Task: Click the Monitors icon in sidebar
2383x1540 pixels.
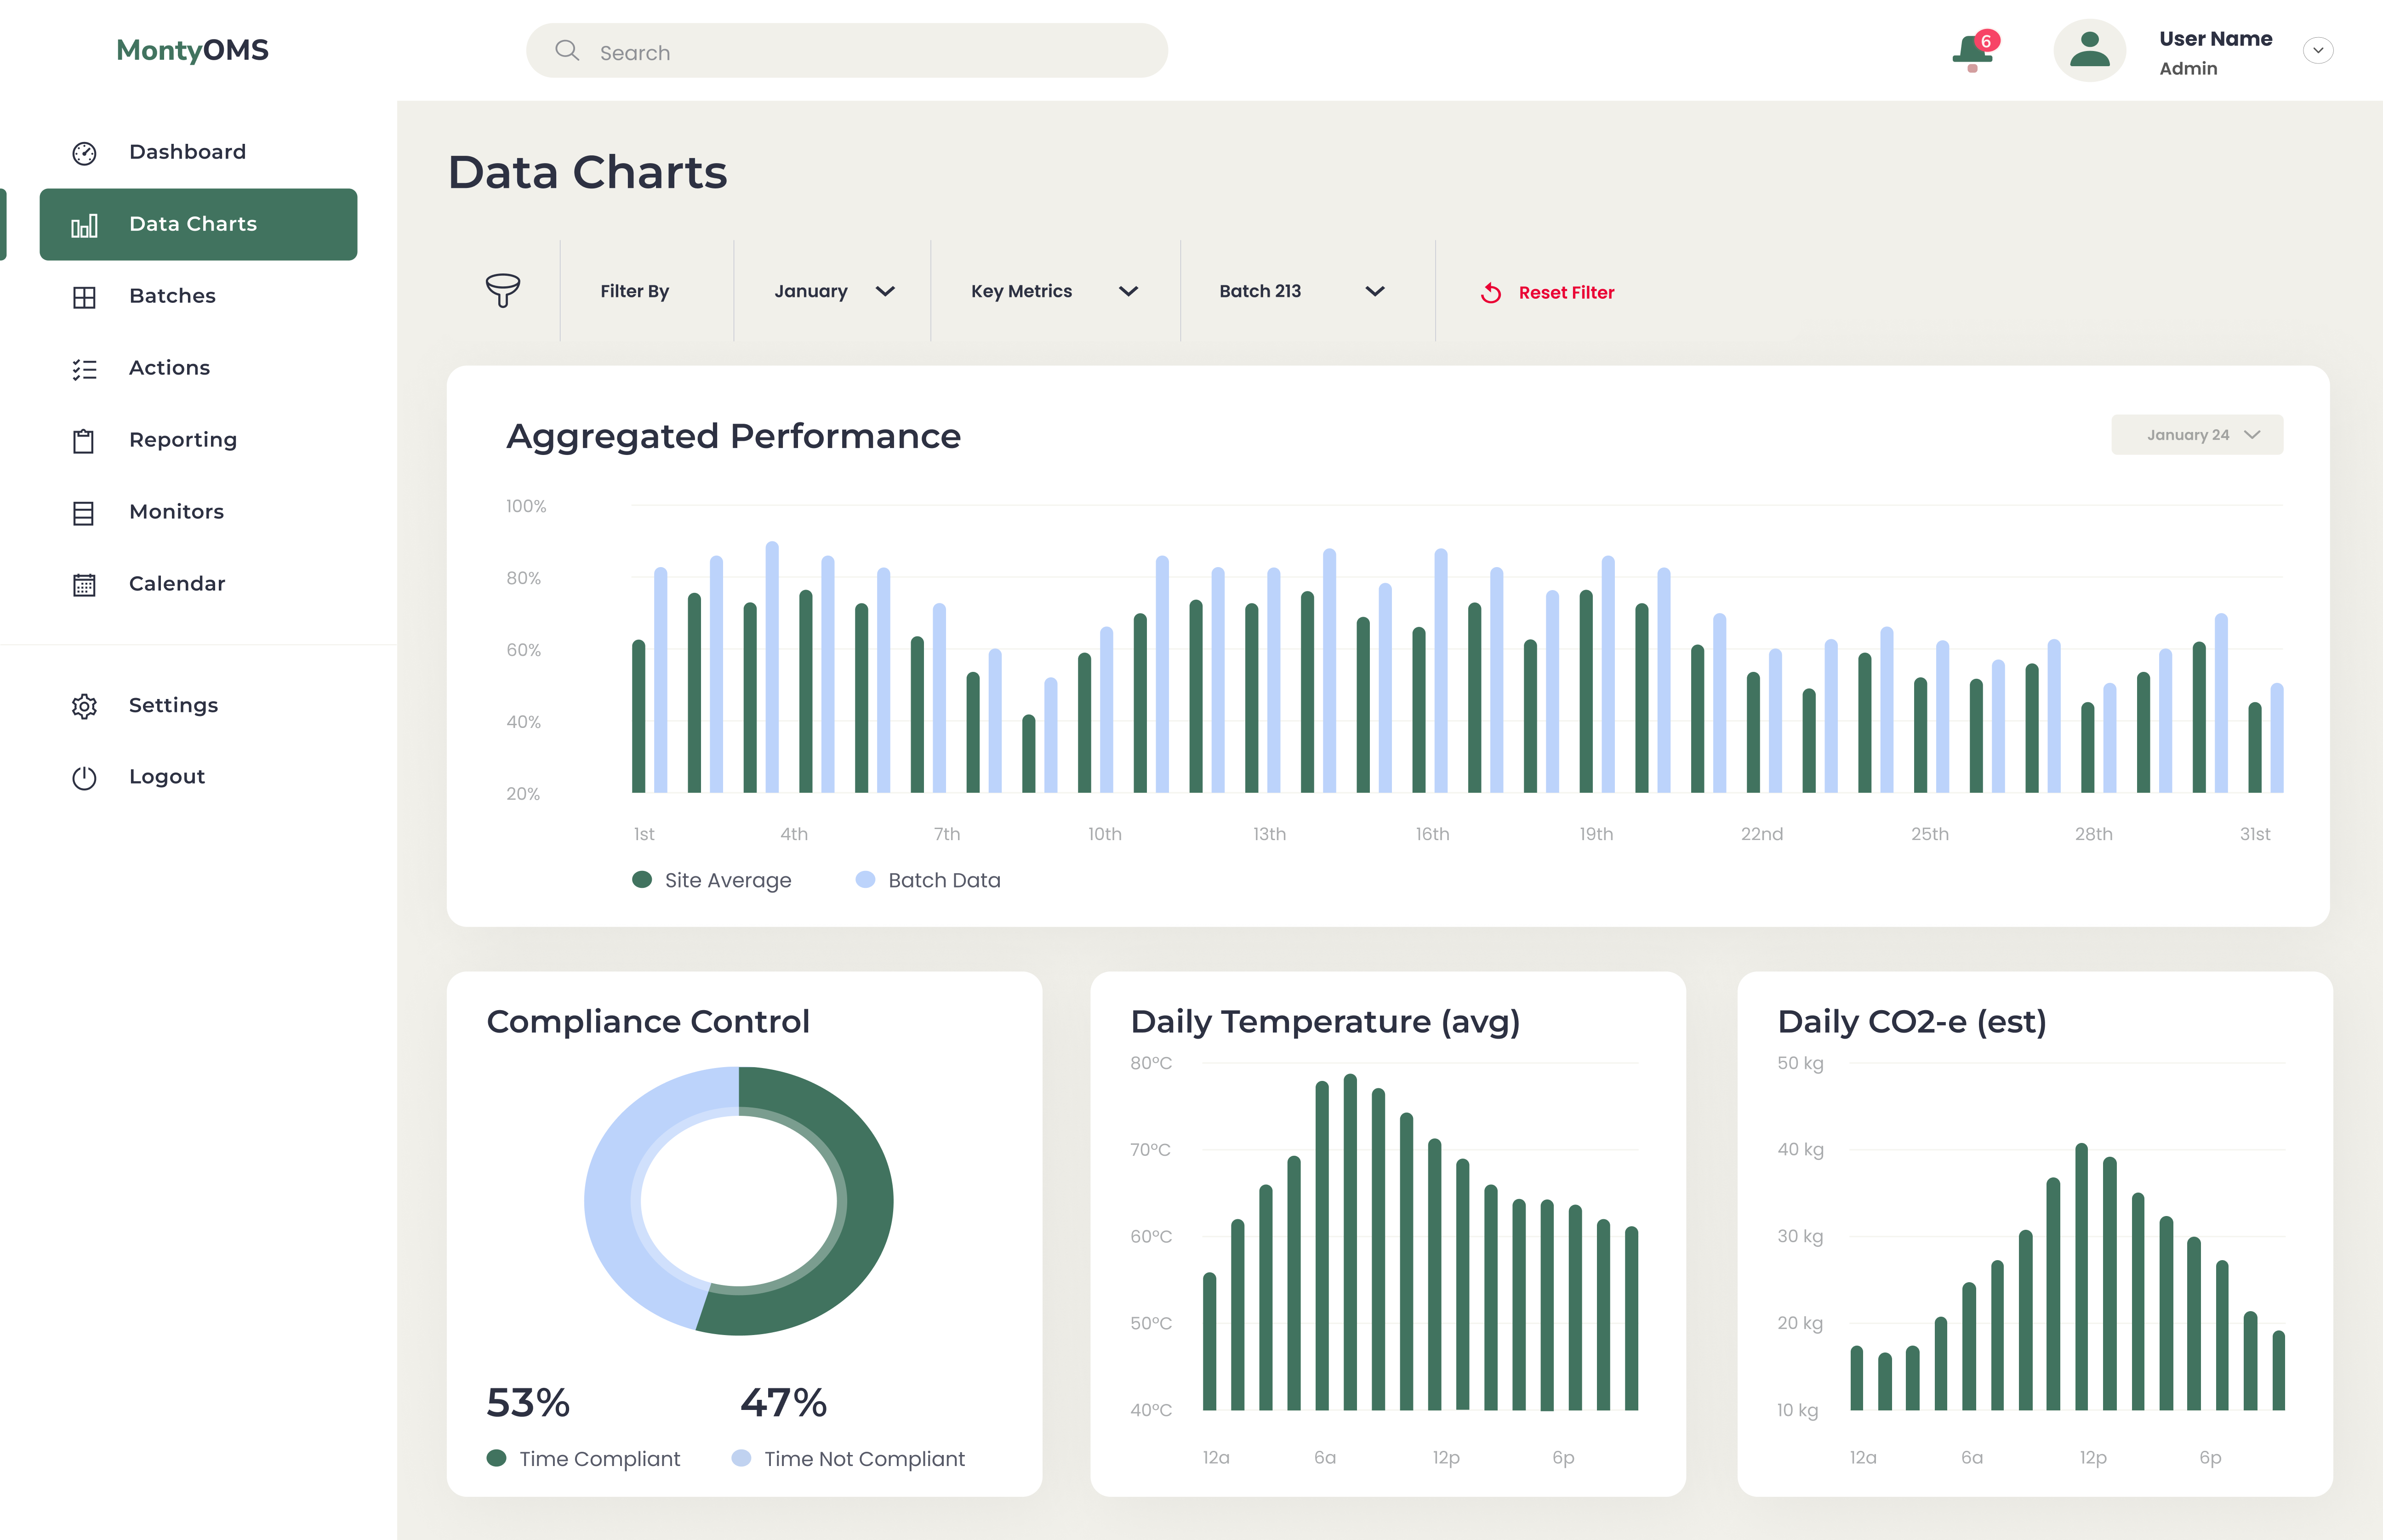Action: (x=84, y=513)
